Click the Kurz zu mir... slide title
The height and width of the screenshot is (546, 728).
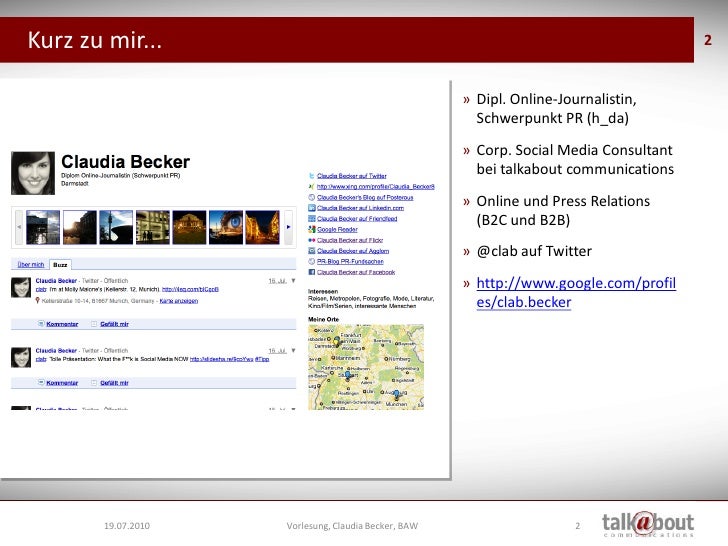pyautogui.click(x=95, y=40)
